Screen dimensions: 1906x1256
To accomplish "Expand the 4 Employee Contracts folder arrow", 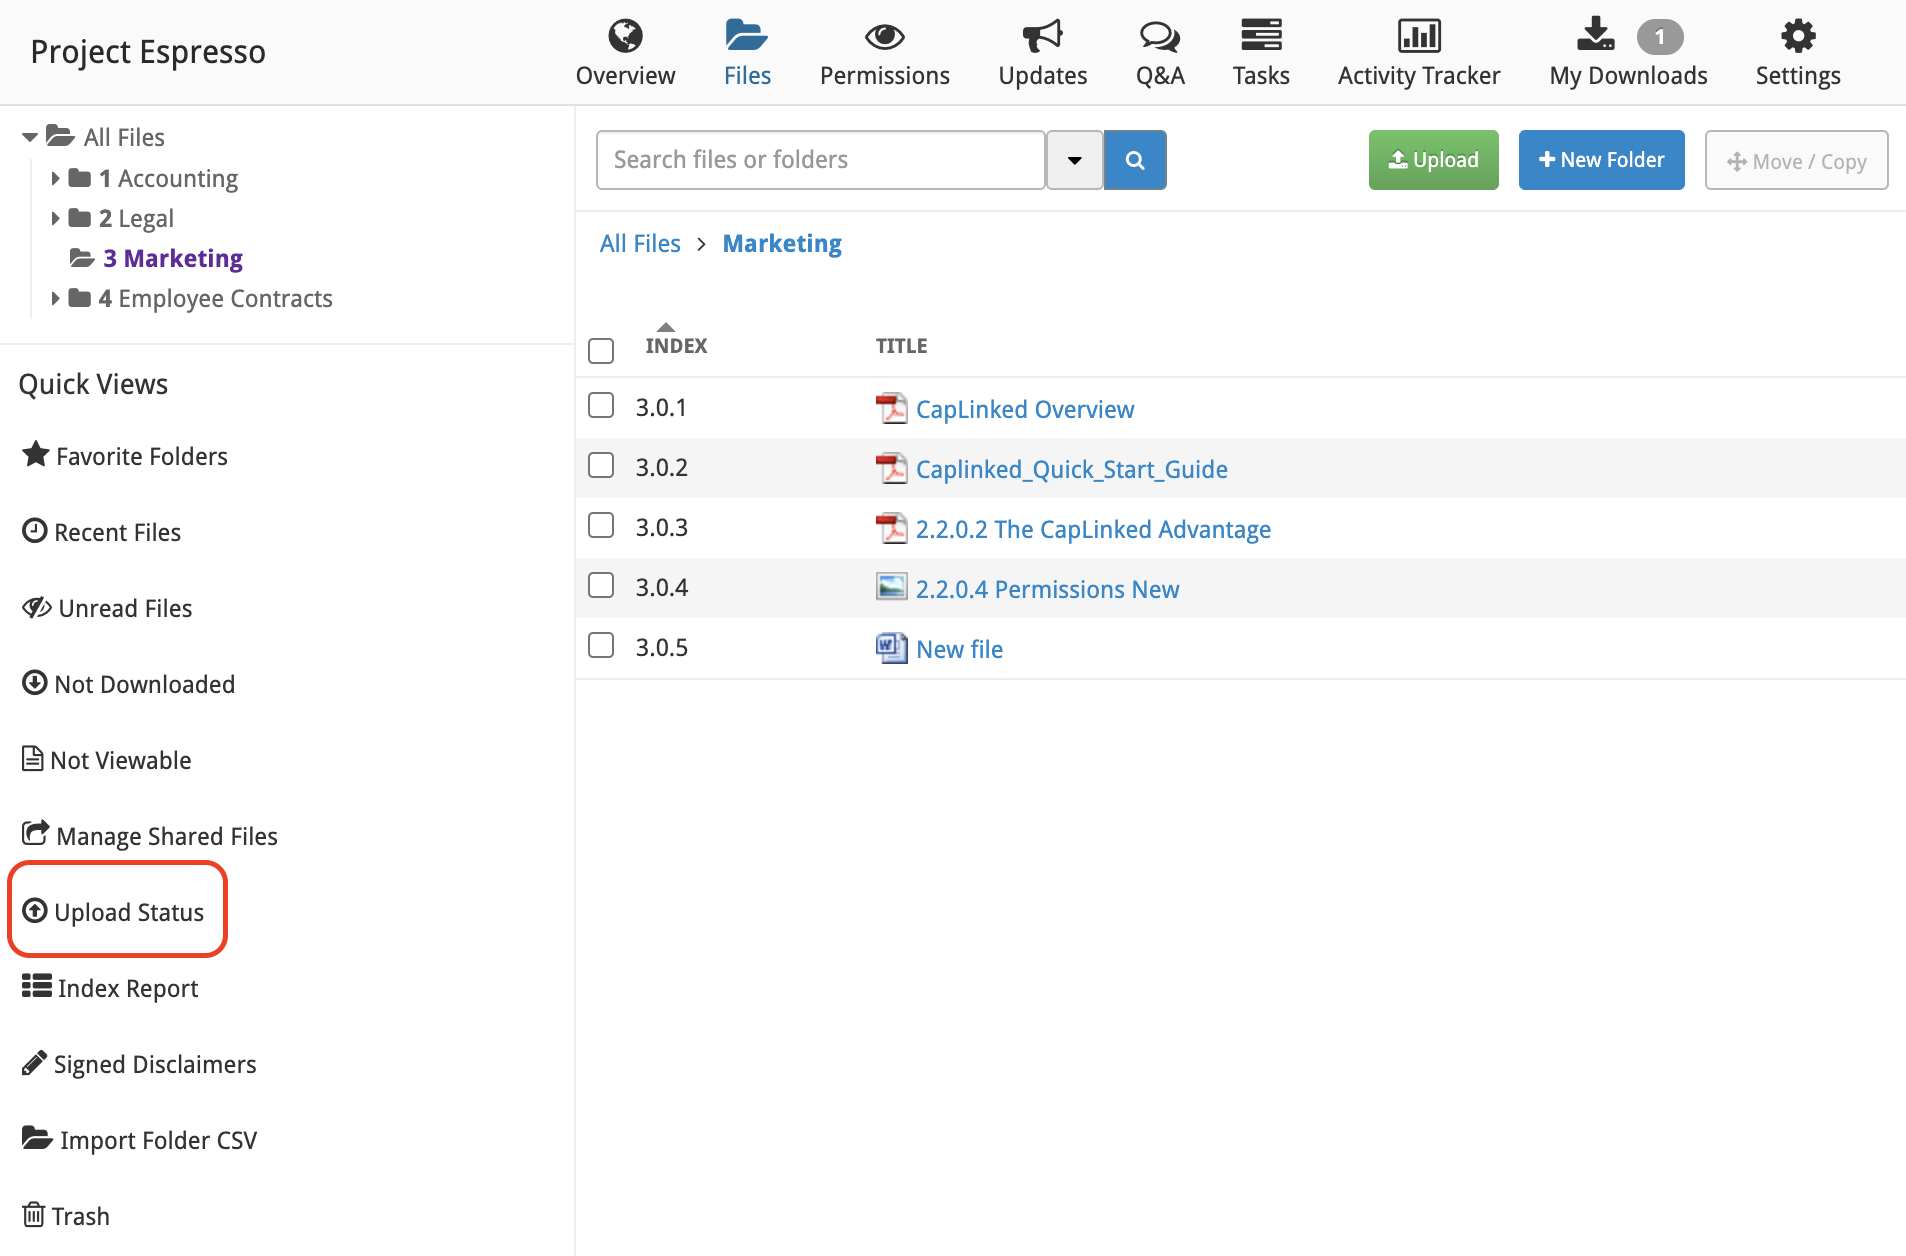I will point(56,298).
